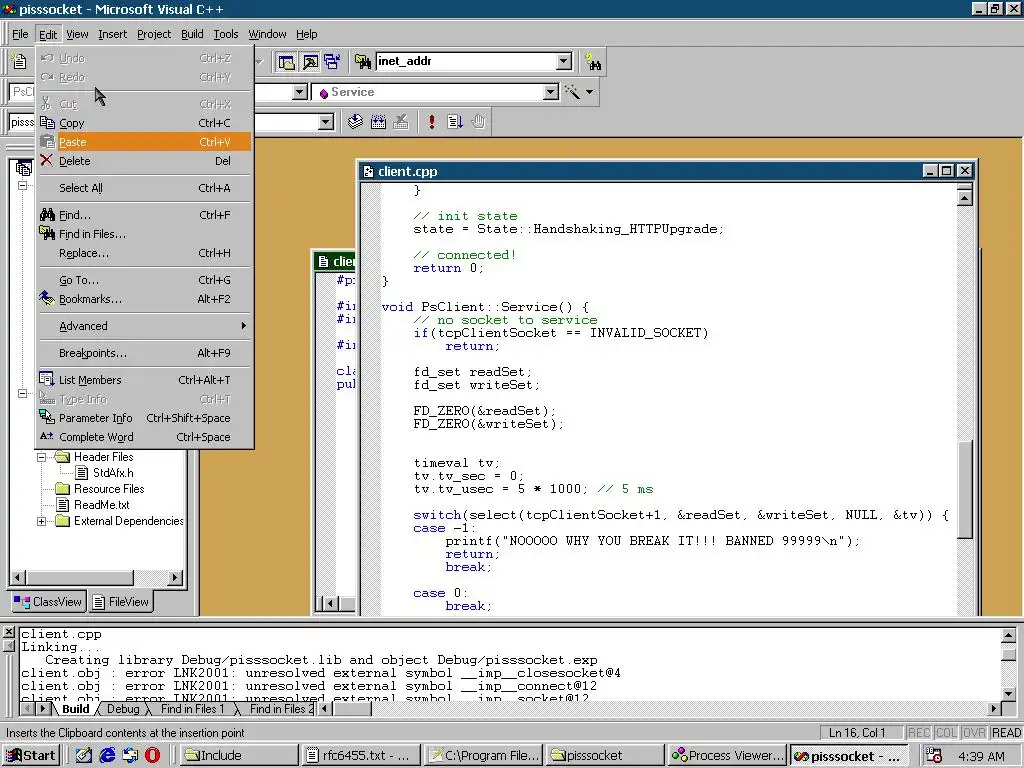Click the New Text File toolbar icon
Screen dimensions: 1024x768
[x=20, y=61]
